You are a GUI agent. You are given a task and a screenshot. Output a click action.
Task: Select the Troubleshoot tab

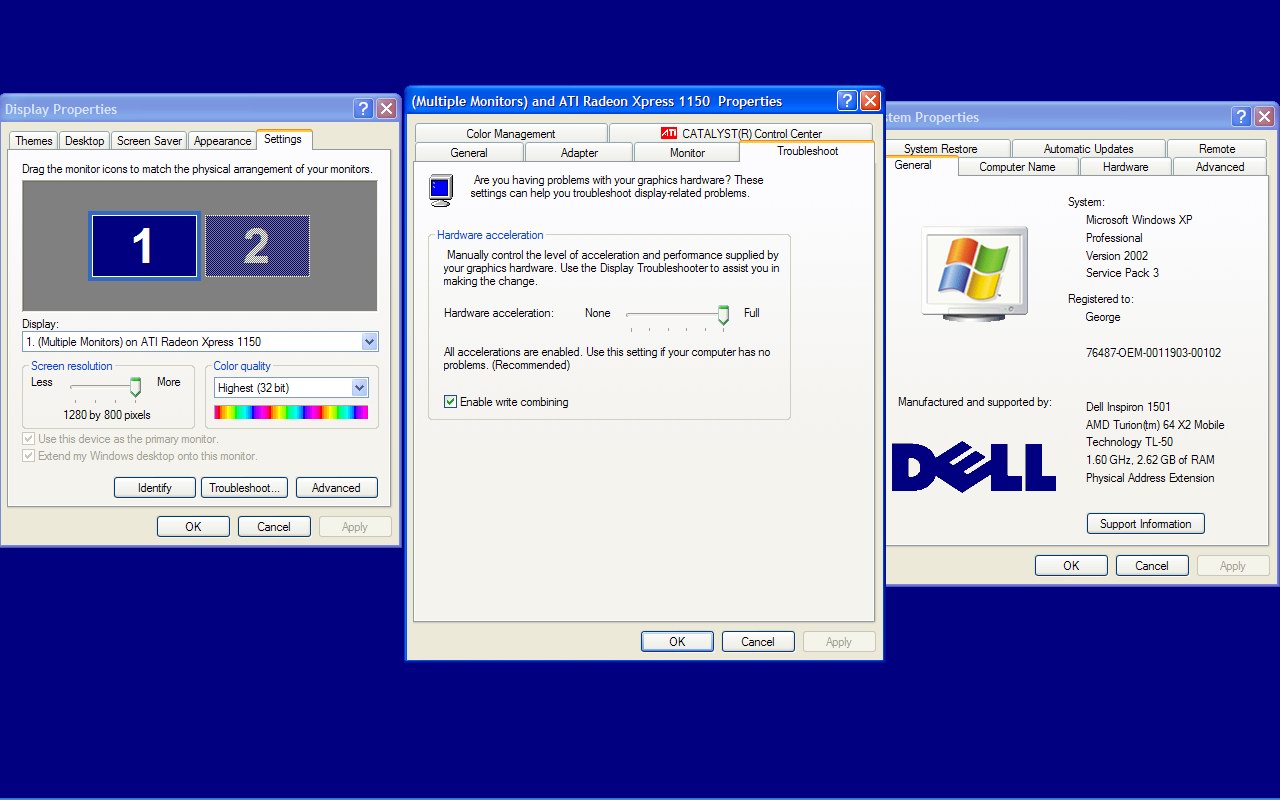pyautogui.click(x=808, y=151)
